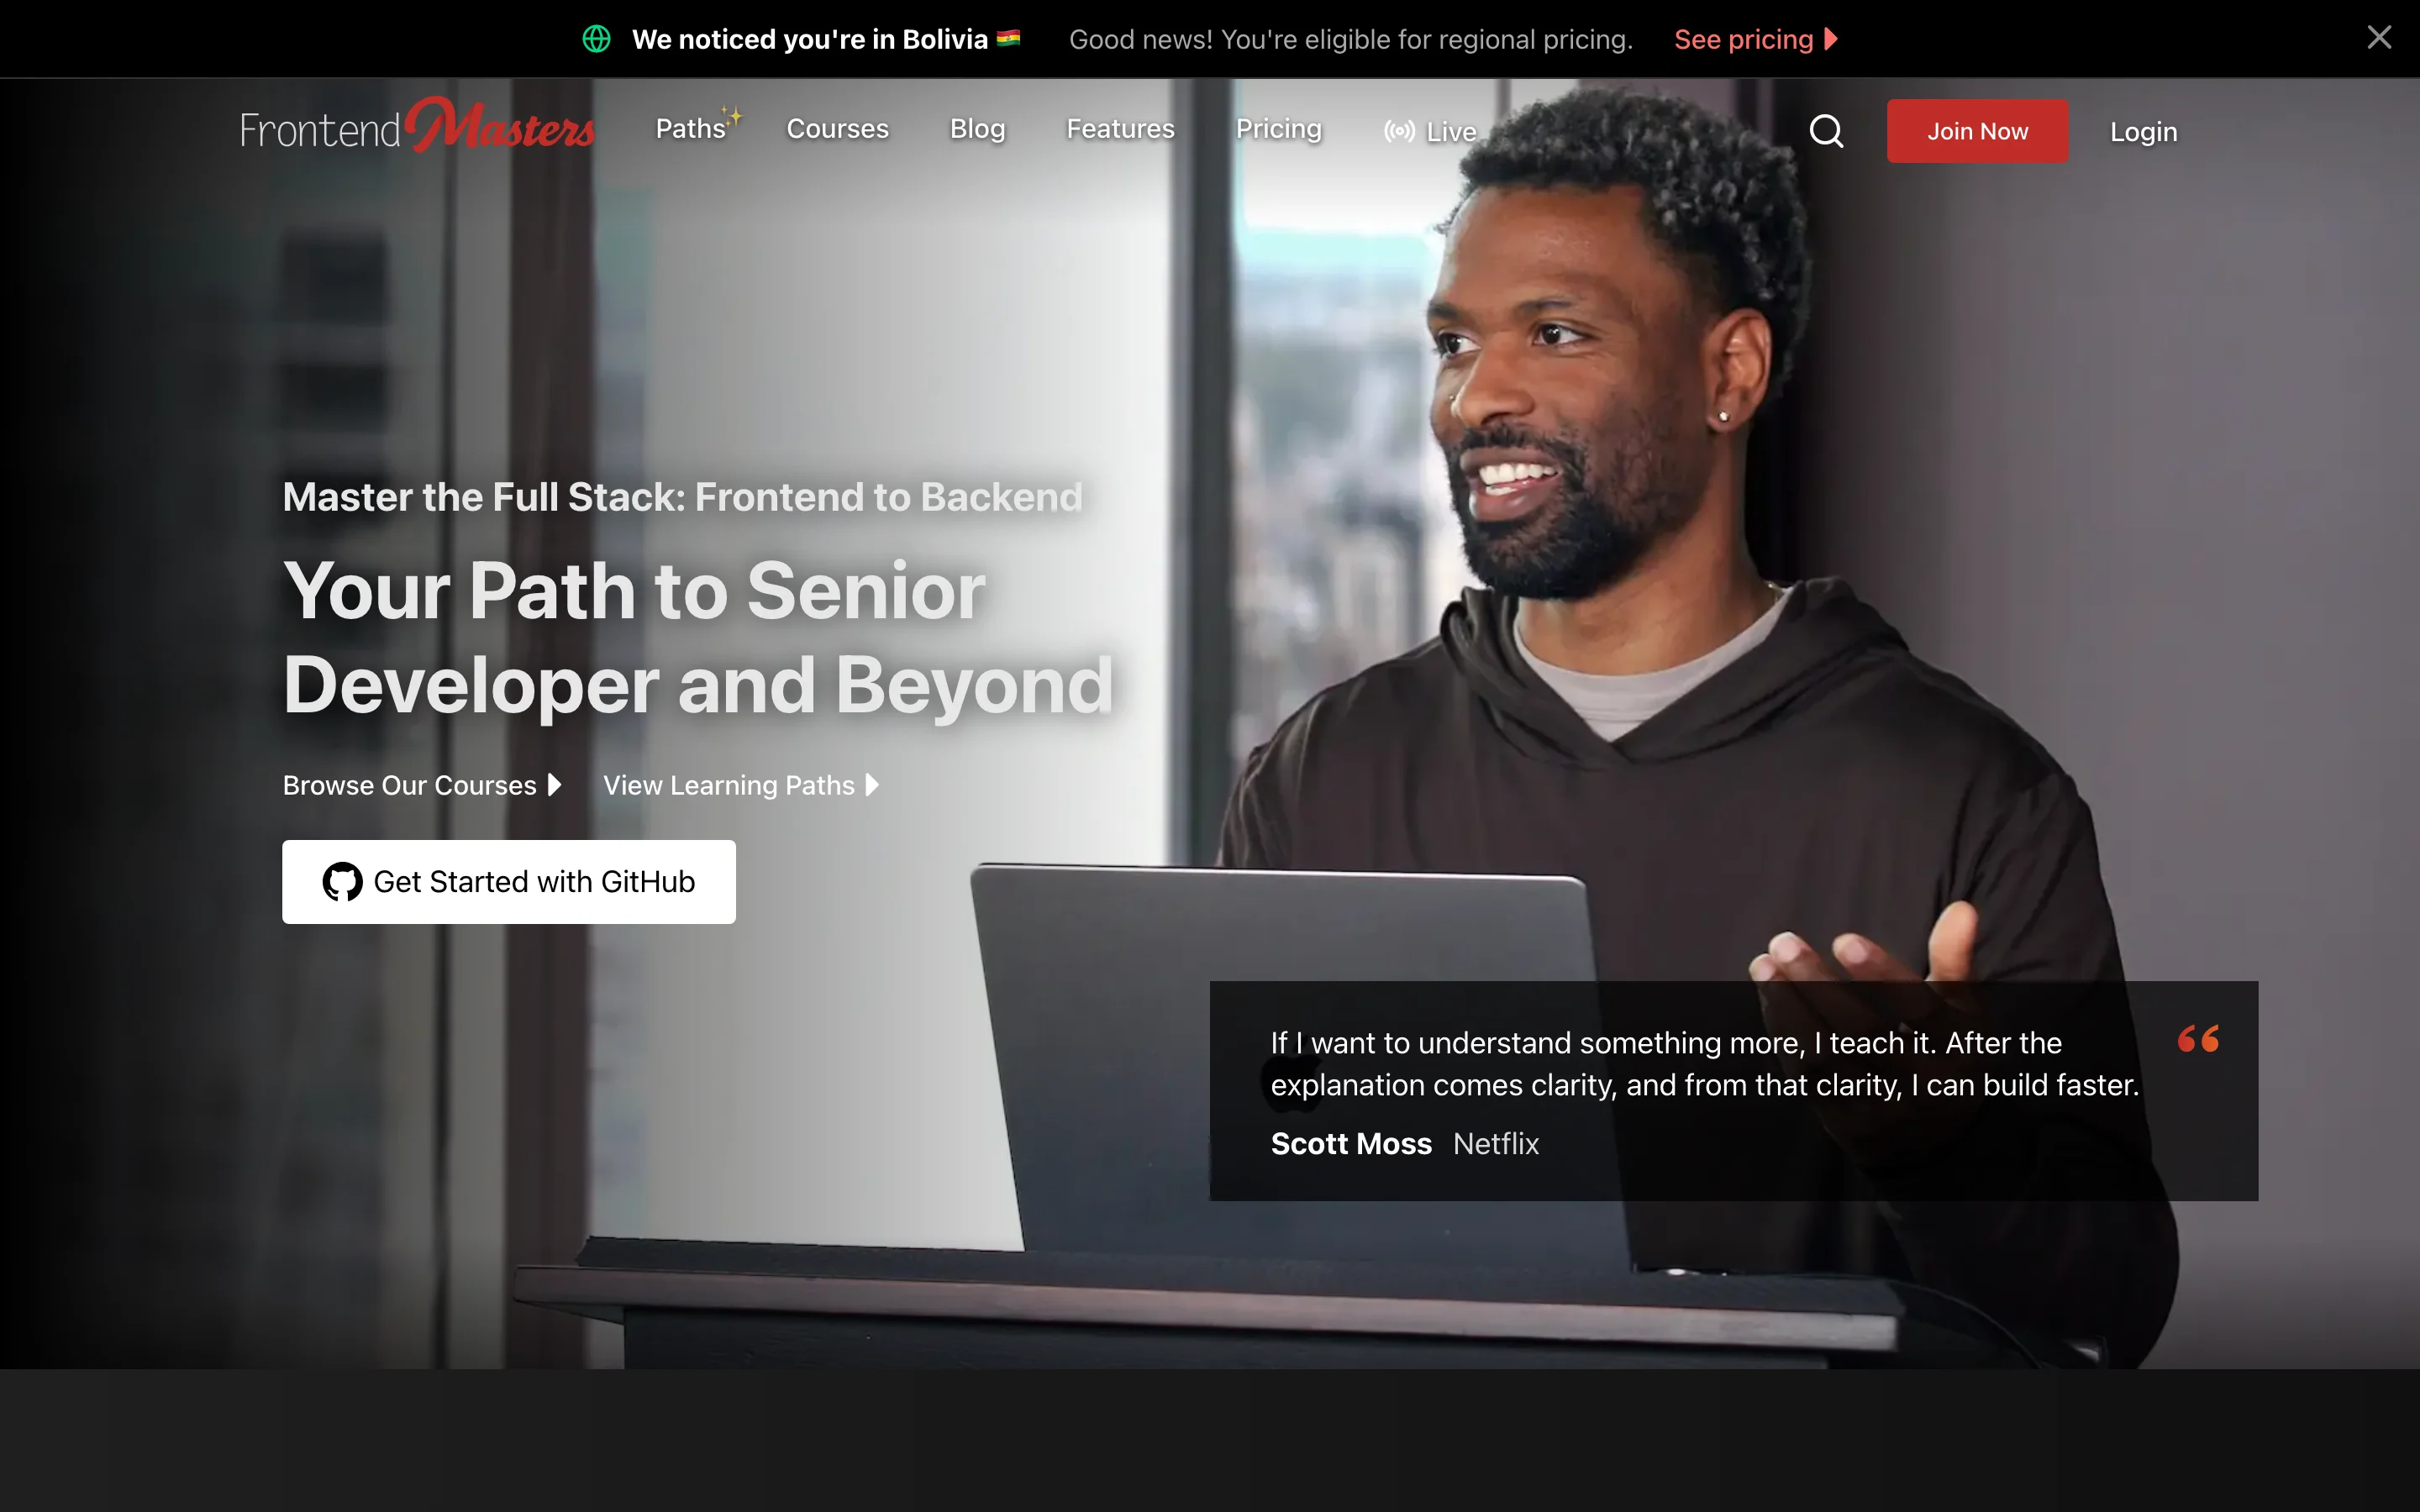Open the Features nav item
2420x1512 pixels.
coord(1120,129)
